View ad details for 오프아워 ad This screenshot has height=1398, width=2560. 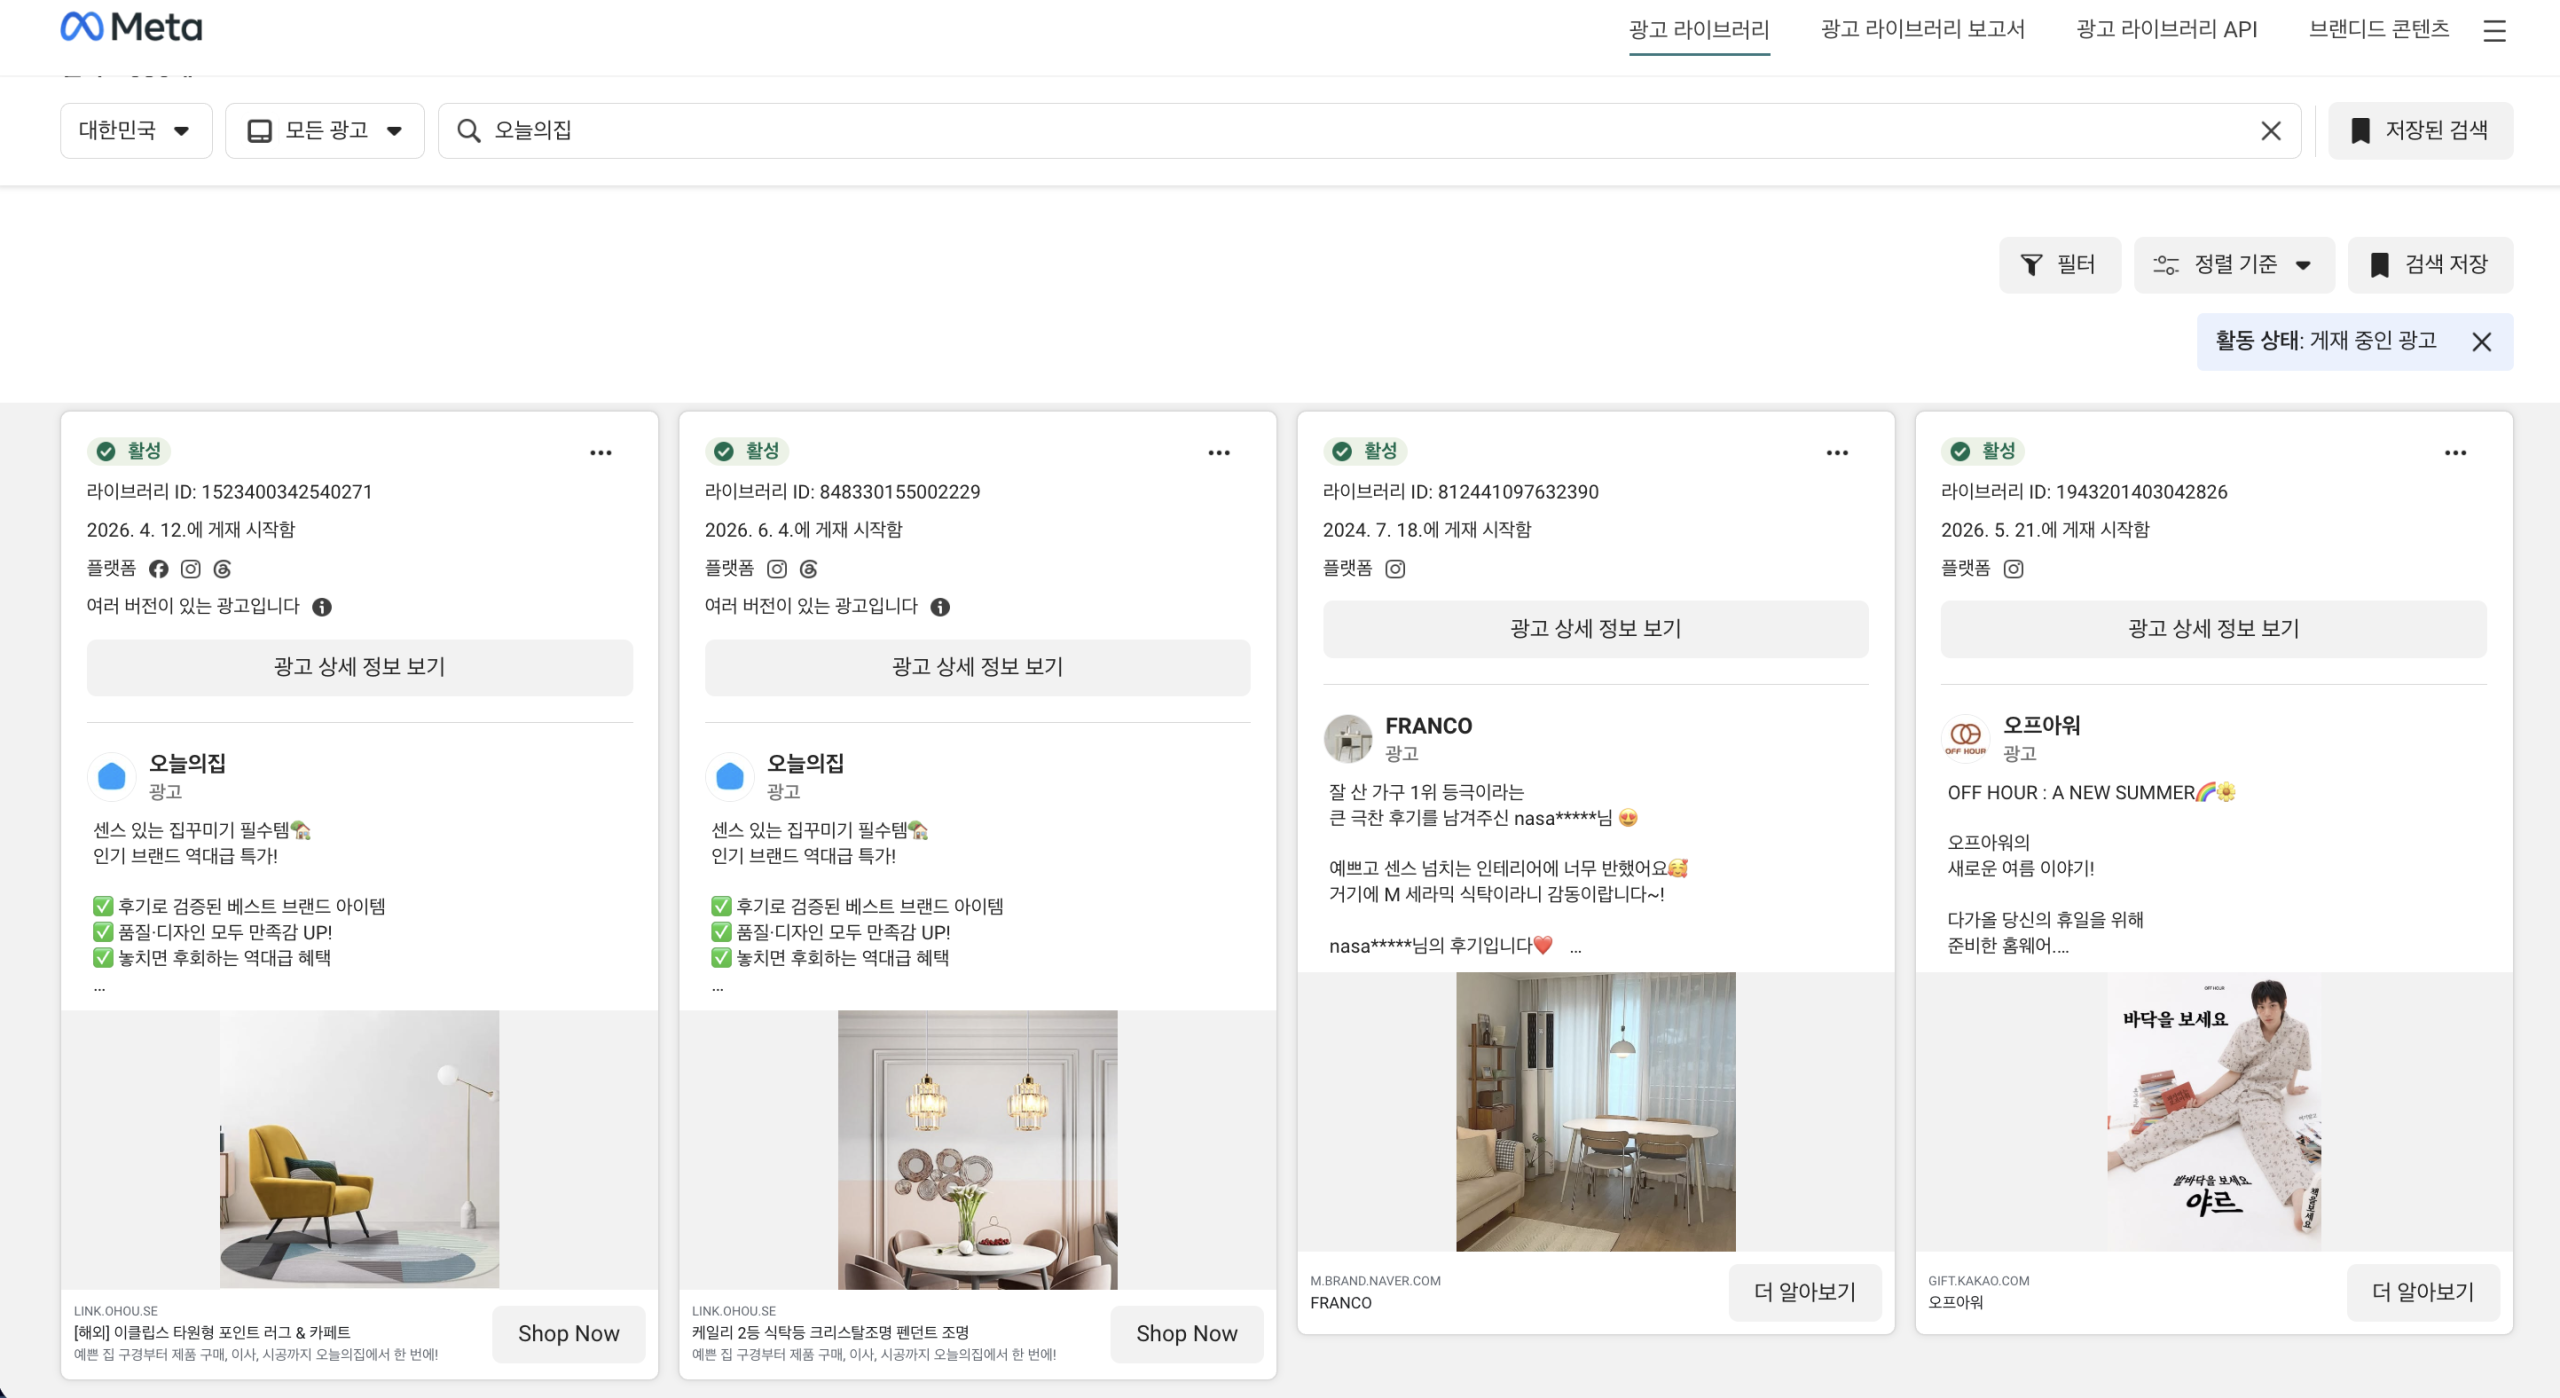[2214, 629]
